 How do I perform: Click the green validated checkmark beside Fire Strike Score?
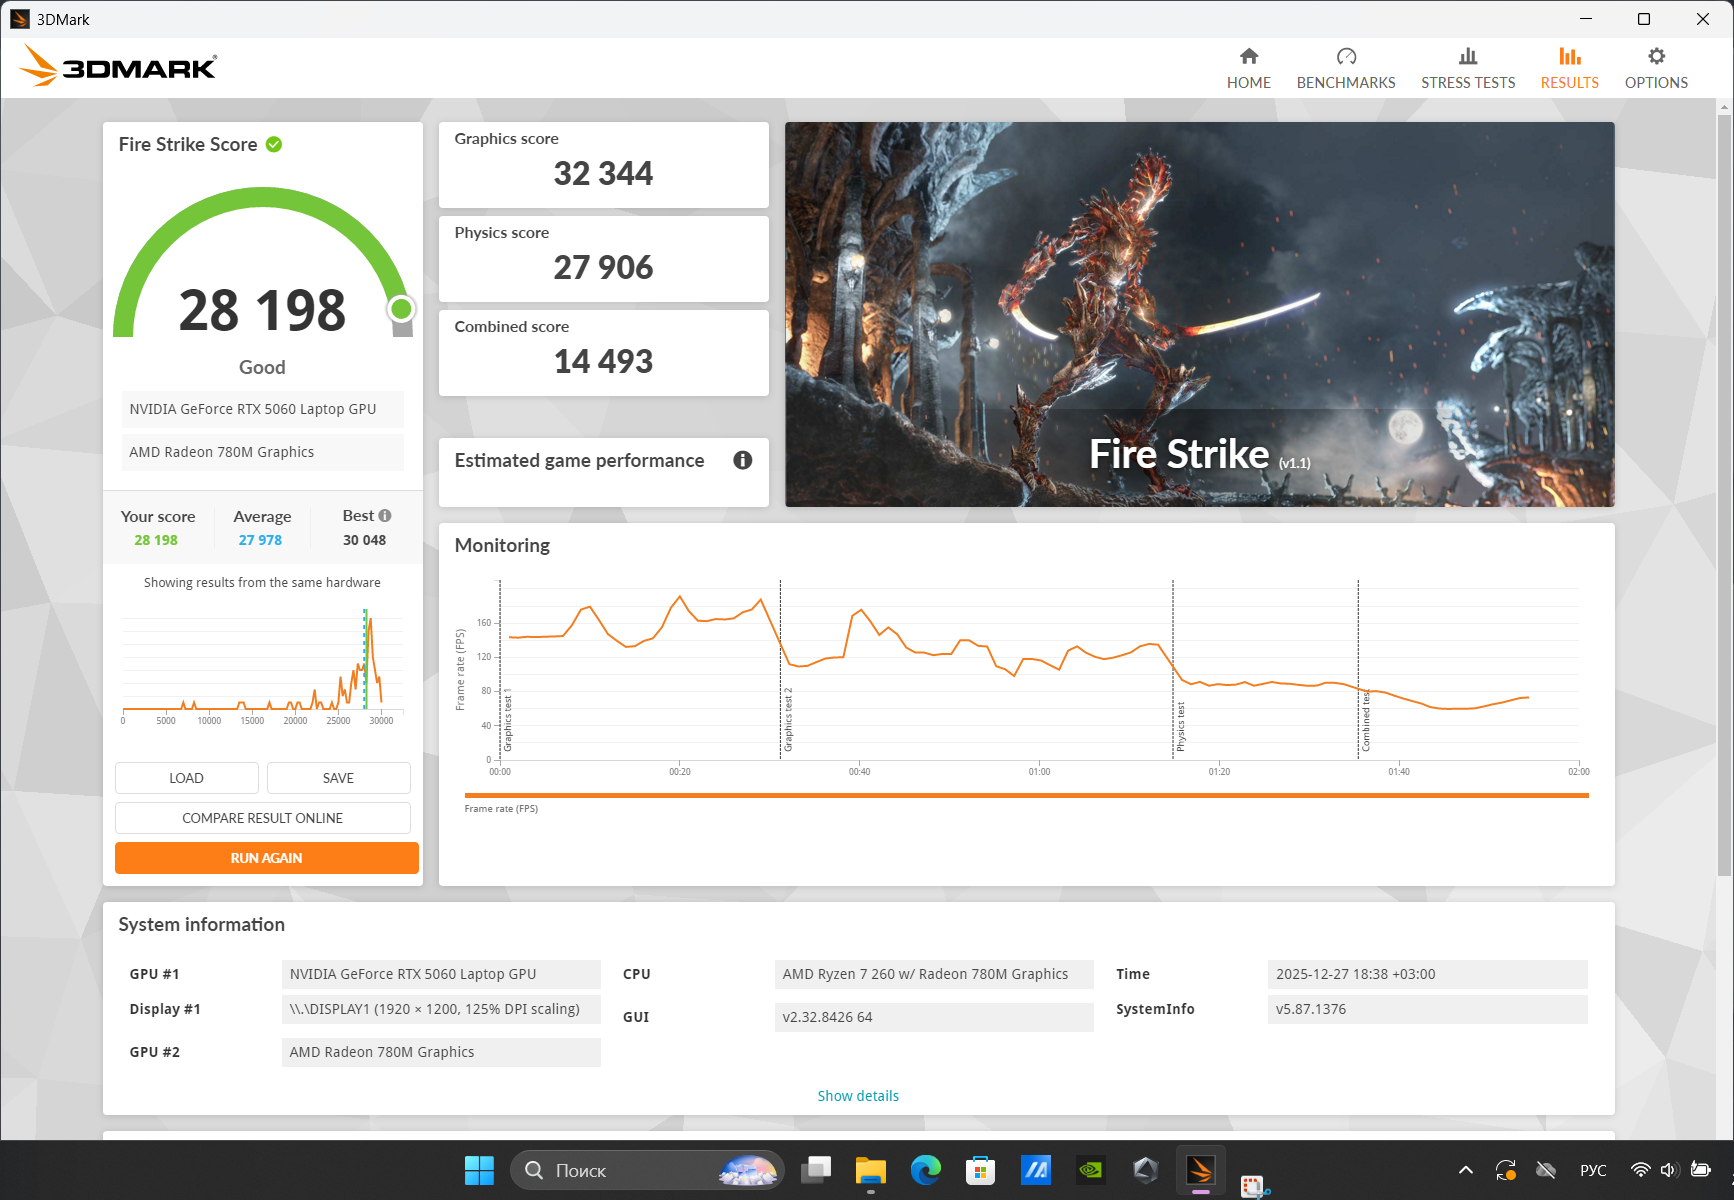point(274,145)
